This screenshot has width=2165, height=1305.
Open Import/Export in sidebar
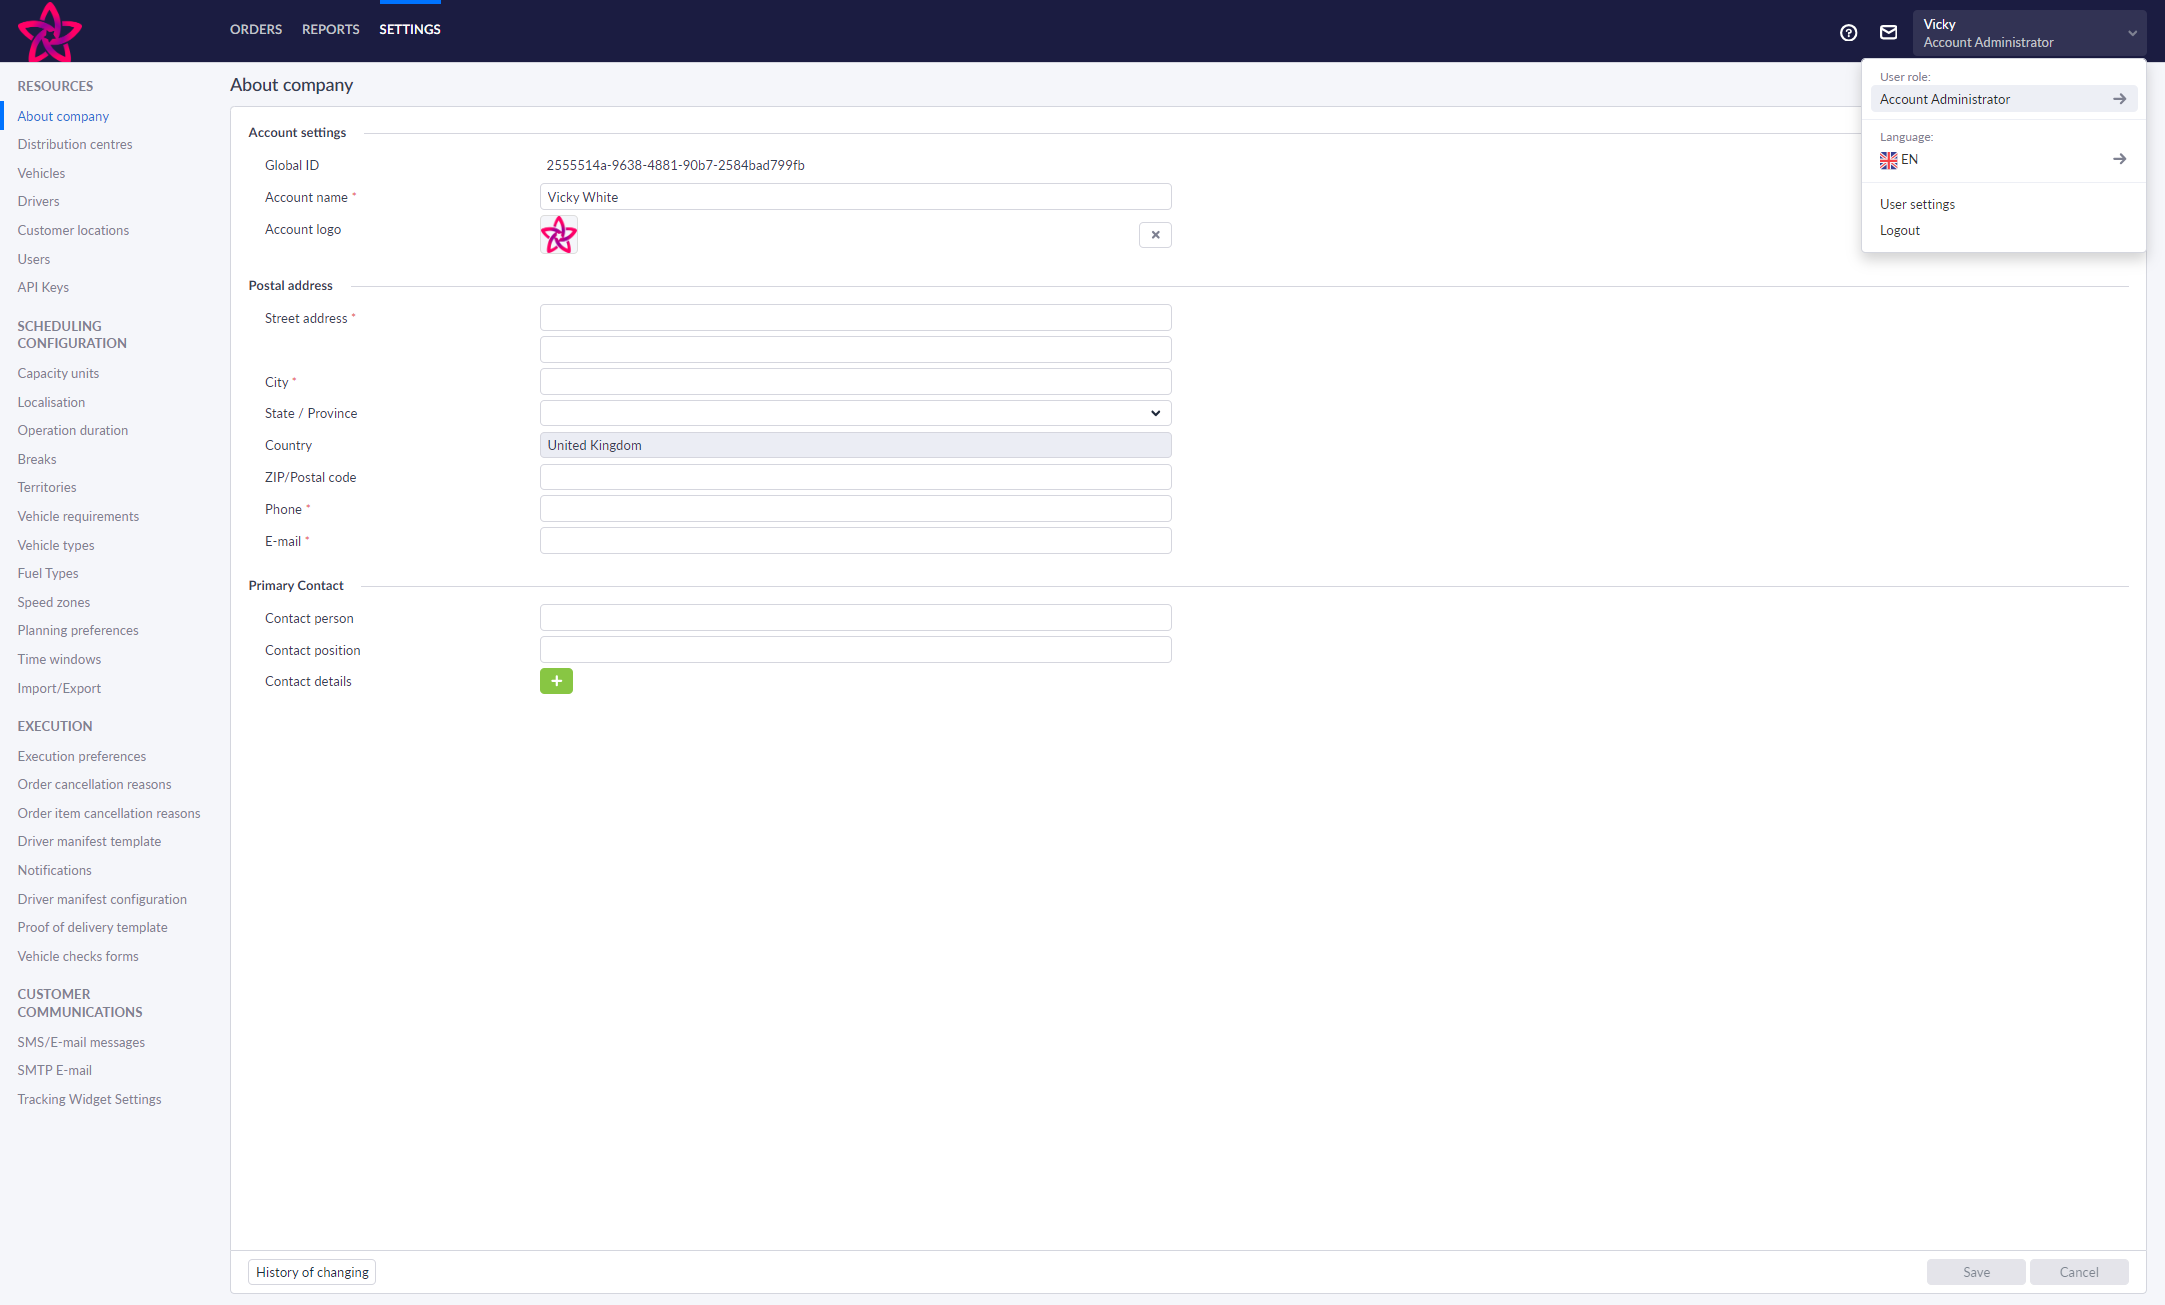click(59, 688)
